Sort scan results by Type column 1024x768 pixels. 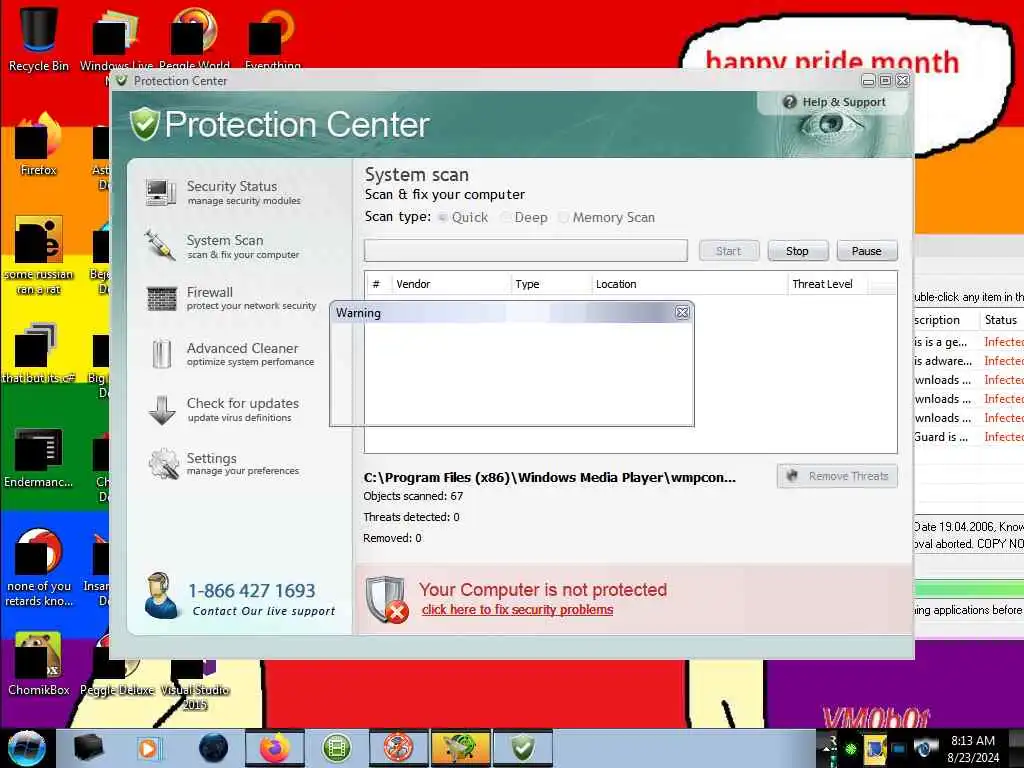pyautogui.click(x=551, y=284)
